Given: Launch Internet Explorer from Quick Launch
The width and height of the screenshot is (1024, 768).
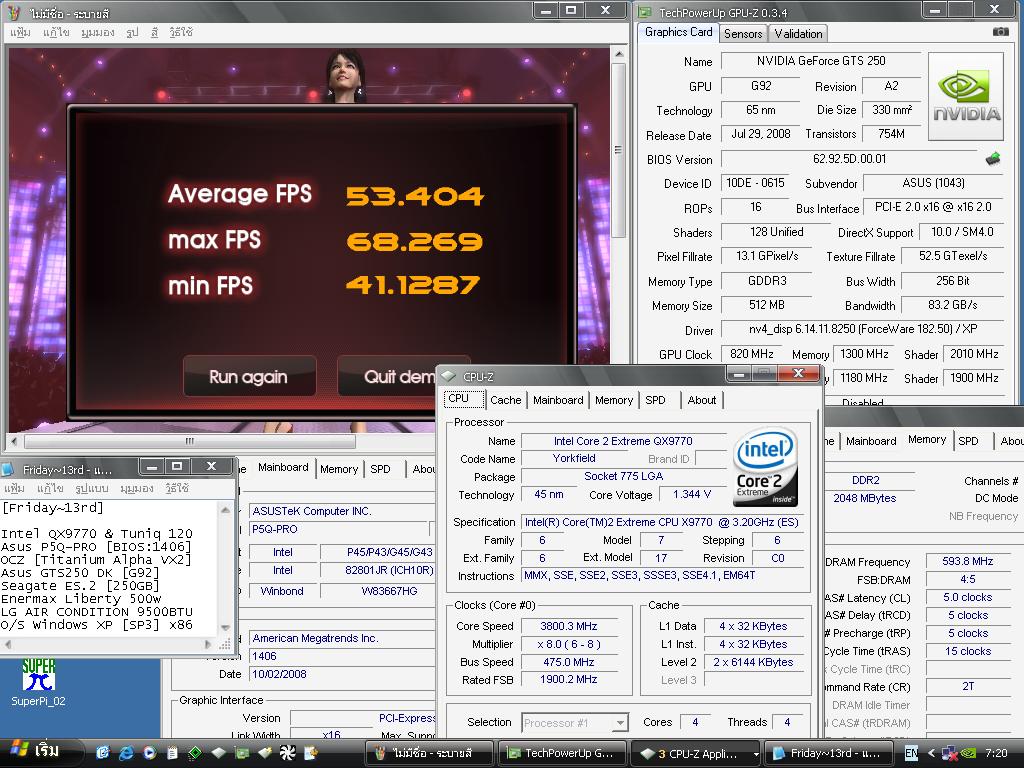Looking at the screenshot, I should tap(125, 753).
